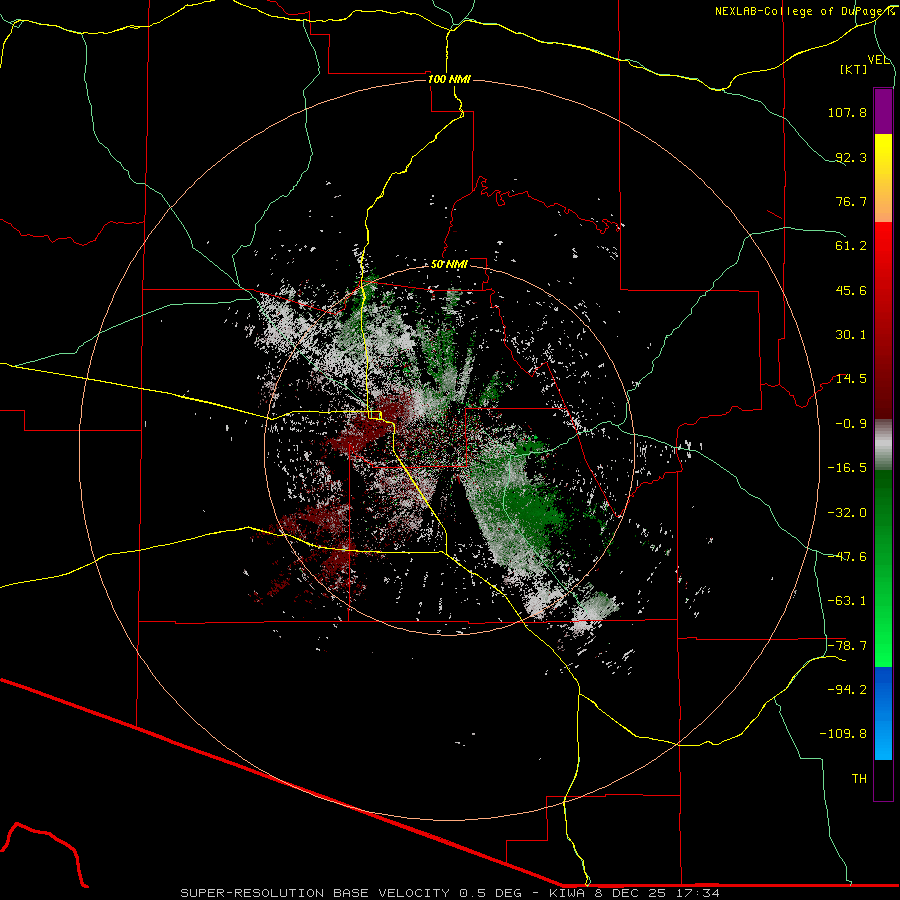Click the -78.7 value on velocity scale
The image size is (900, 900).
[847, 646]
